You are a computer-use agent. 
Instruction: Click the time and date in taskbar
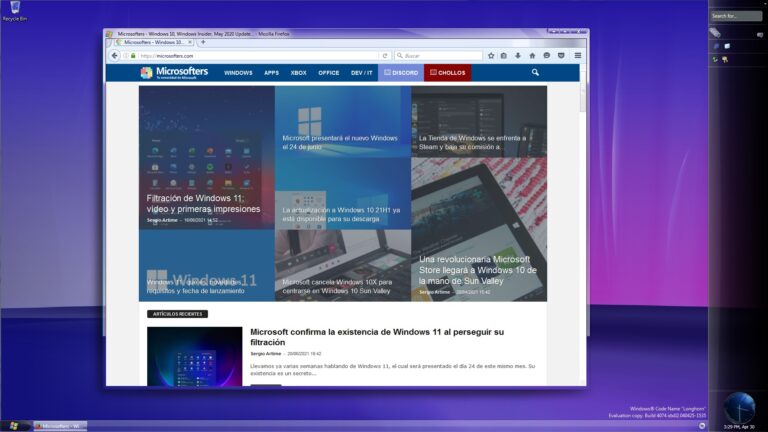click(x=739, y=427)
